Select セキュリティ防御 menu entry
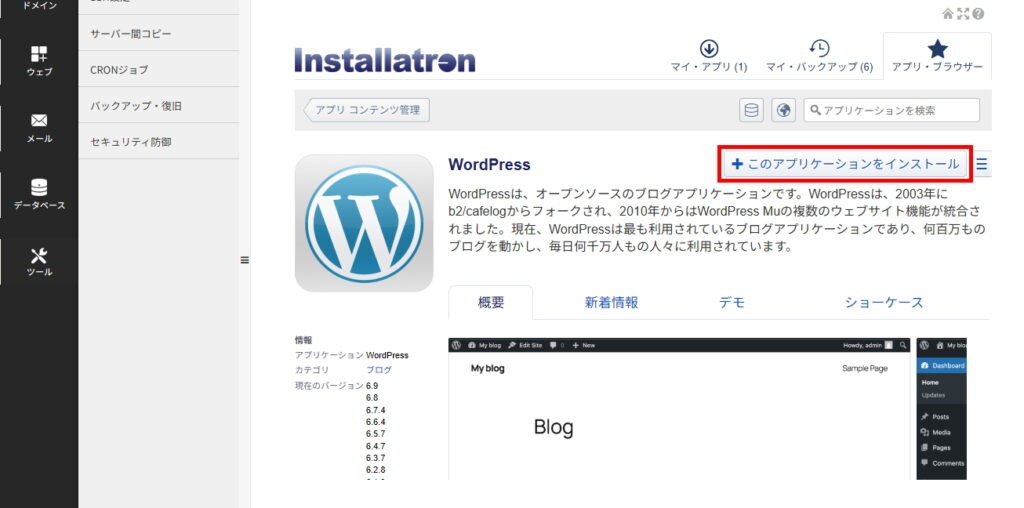The width and height of the screenshot is (1024, 508). tap(159, 141)
